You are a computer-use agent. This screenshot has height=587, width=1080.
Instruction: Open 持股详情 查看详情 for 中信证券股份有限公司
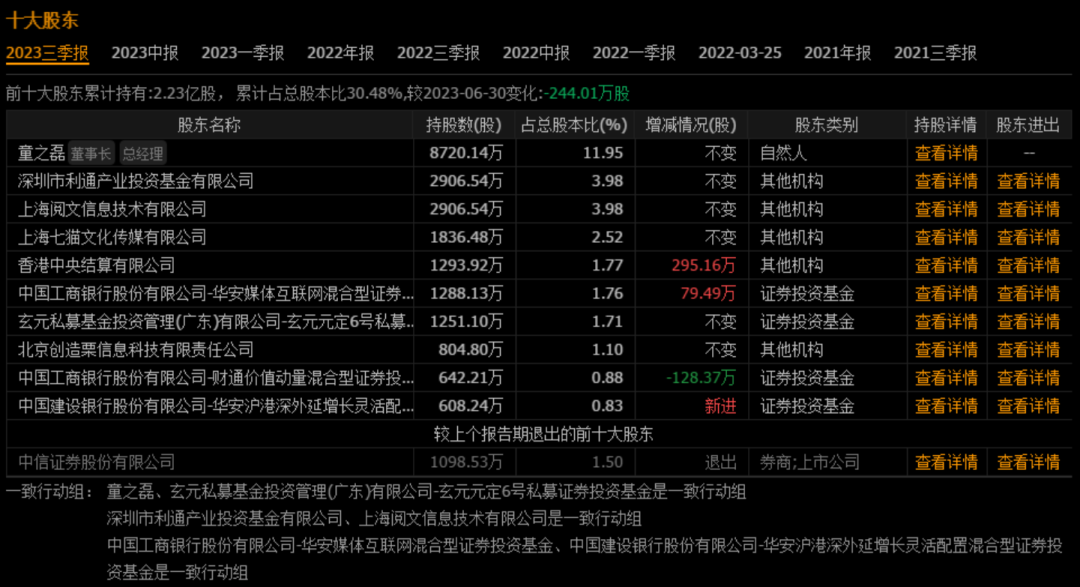click(946, 462)
